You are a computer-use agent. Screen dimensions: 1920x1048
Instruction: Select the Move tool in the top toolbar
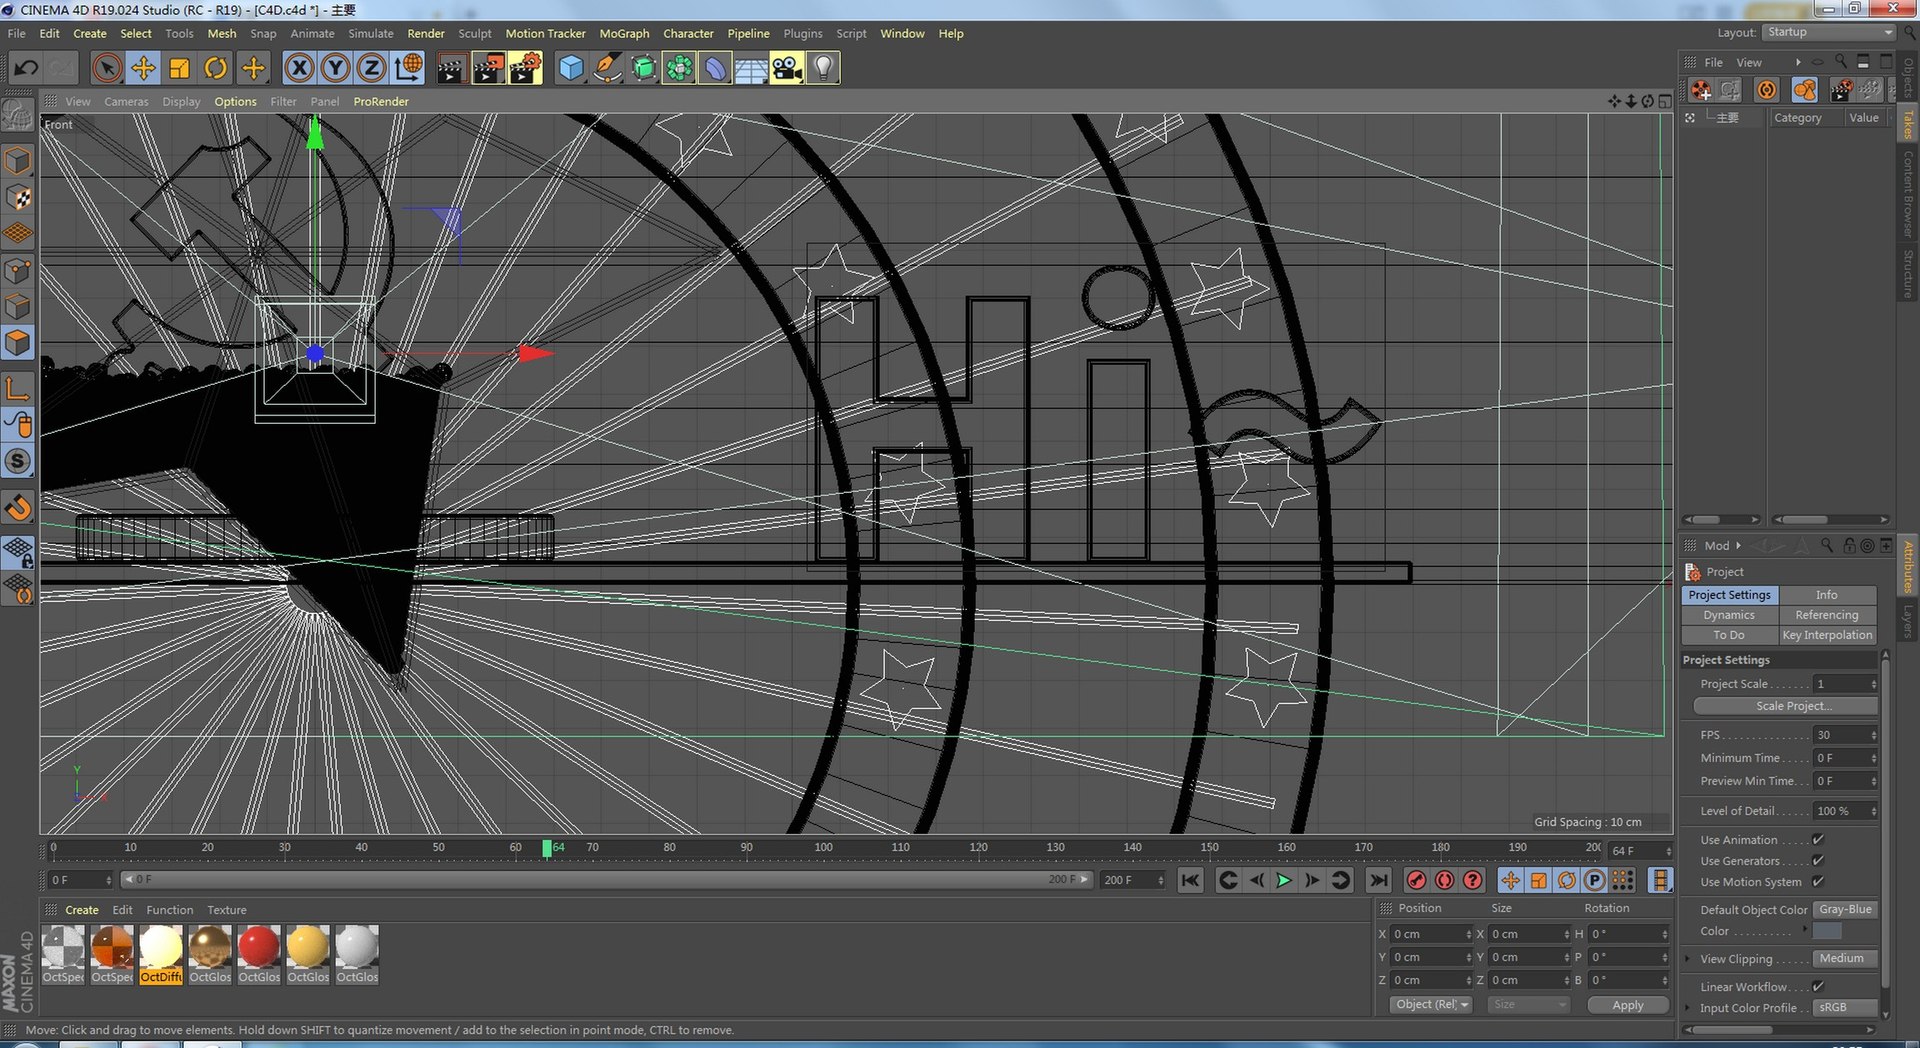[143, 68]
